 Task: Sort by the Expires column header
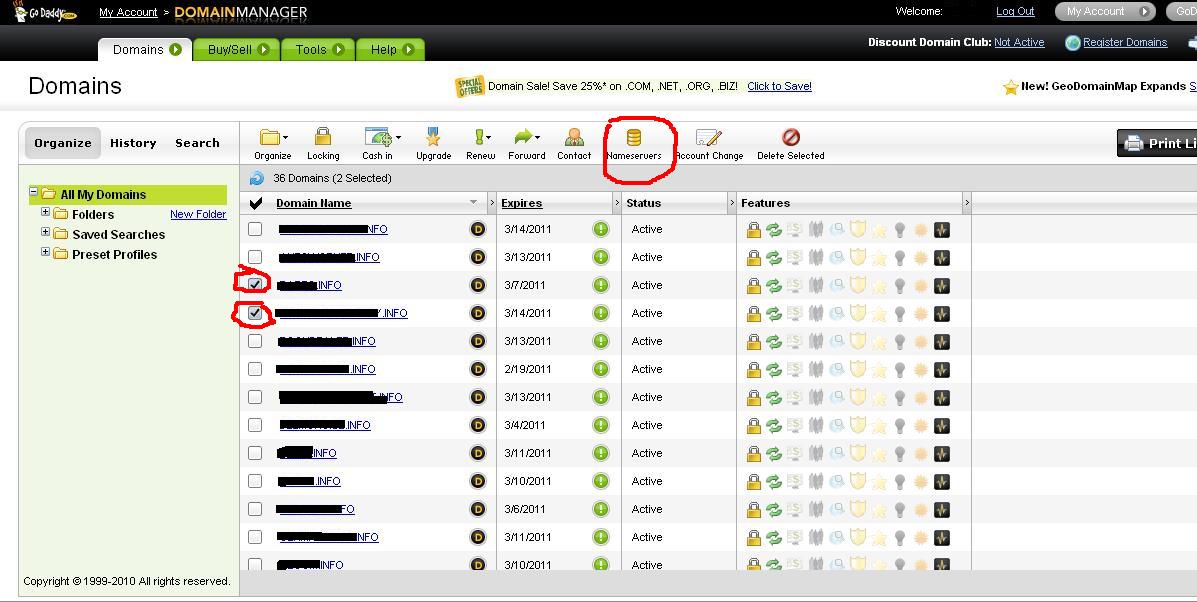click(x=521, y=203)
